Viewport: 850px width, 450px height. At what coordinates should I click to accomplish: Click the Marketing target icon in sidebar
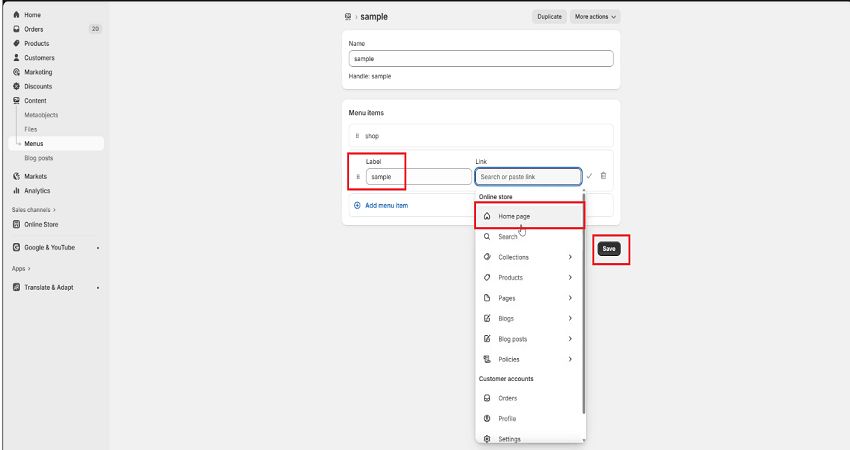coord(16,72)
